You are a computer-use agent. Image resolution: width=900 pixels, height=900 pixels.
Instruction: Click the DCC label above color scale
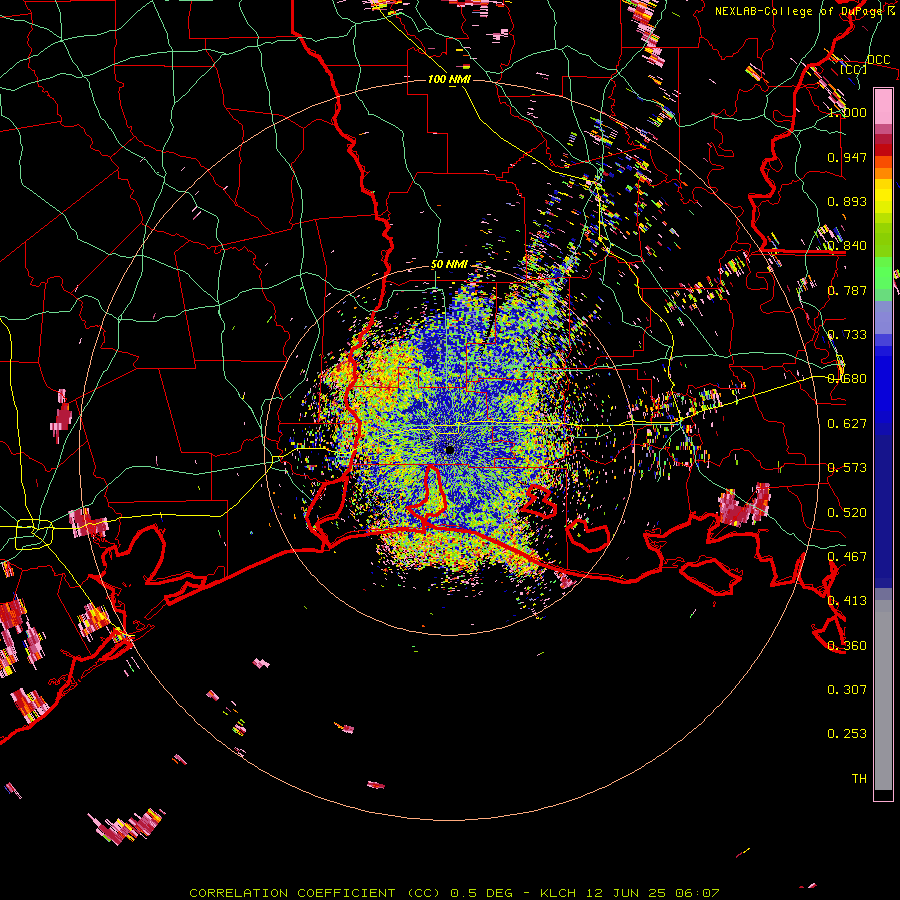878,60
